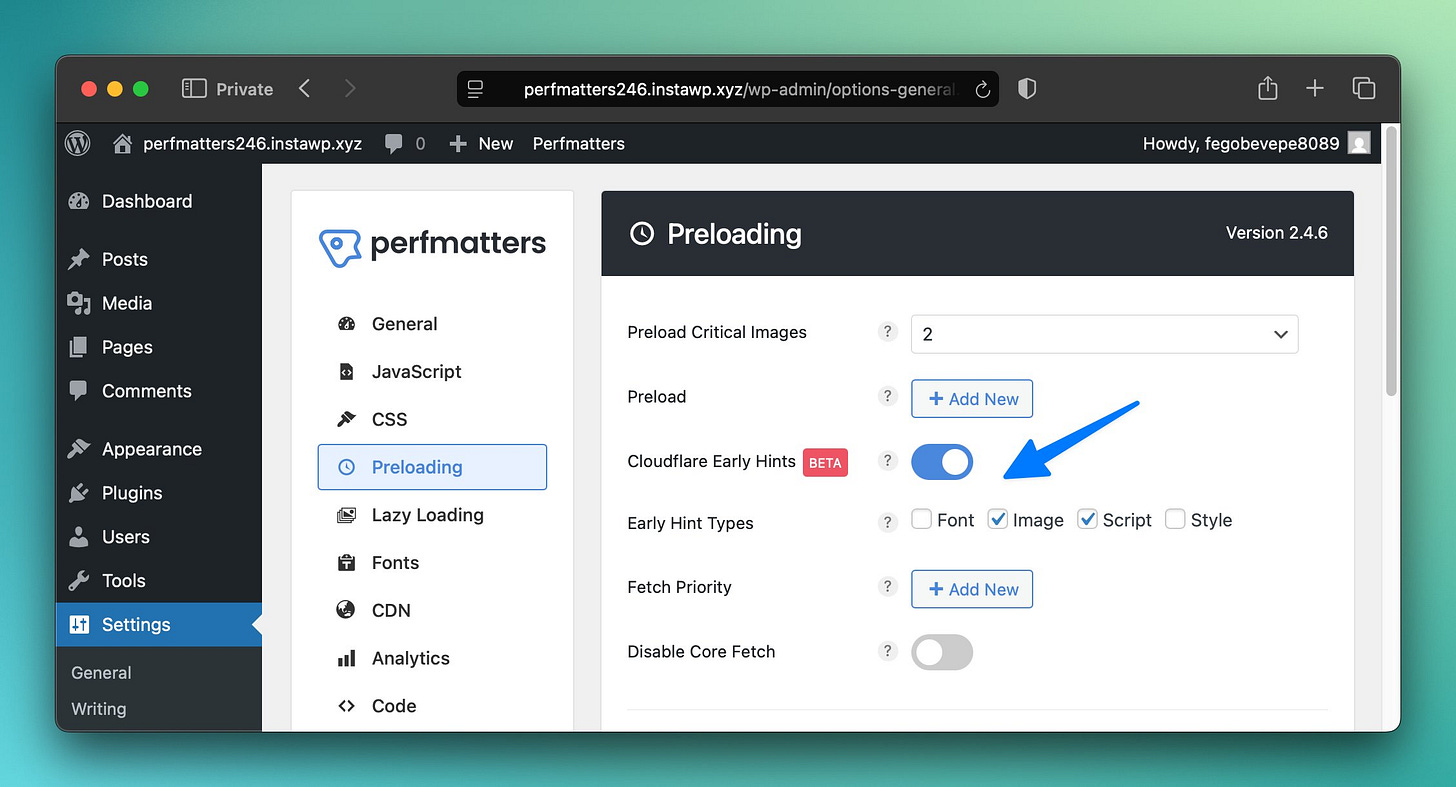The height and width of the screenshot is (787, 1456).
Task: Click the help icon for Preload Critical Images
Action: click(887, 332)
